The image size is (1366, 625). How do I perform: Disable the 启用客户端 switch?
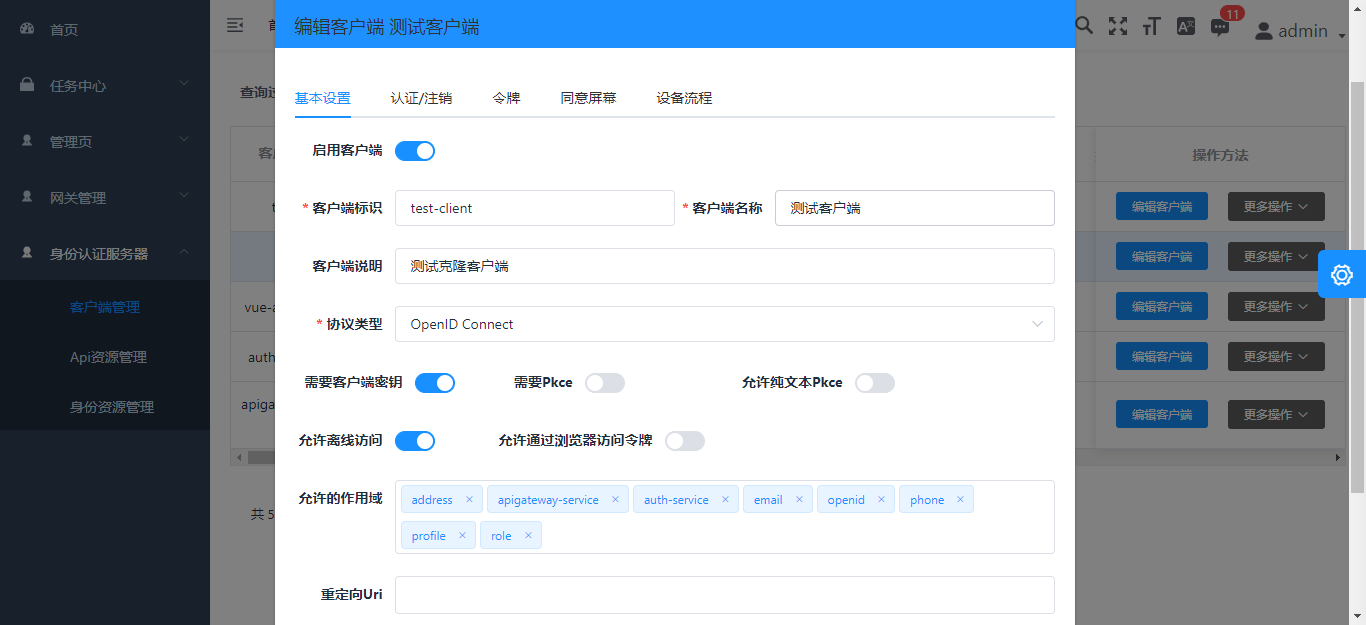[415, 151]
